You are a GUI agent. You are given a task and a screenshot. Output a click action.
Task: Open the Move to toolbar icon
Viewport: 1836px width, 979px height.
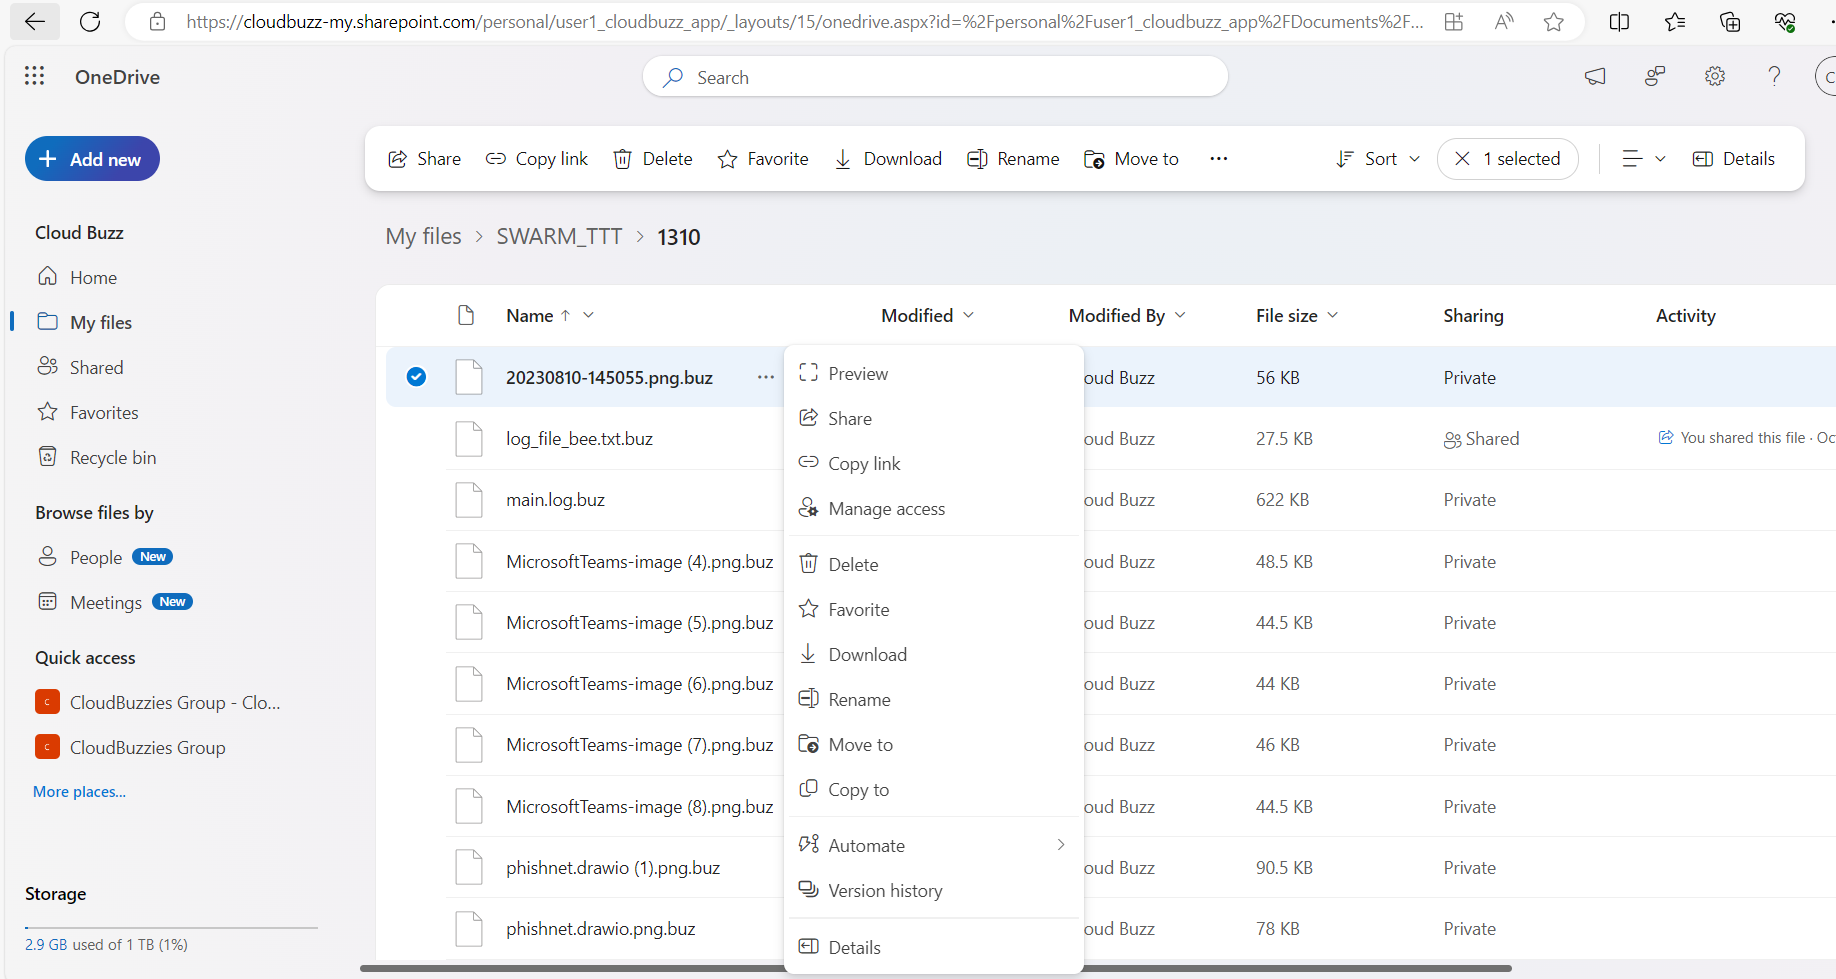coord(1093,158)
